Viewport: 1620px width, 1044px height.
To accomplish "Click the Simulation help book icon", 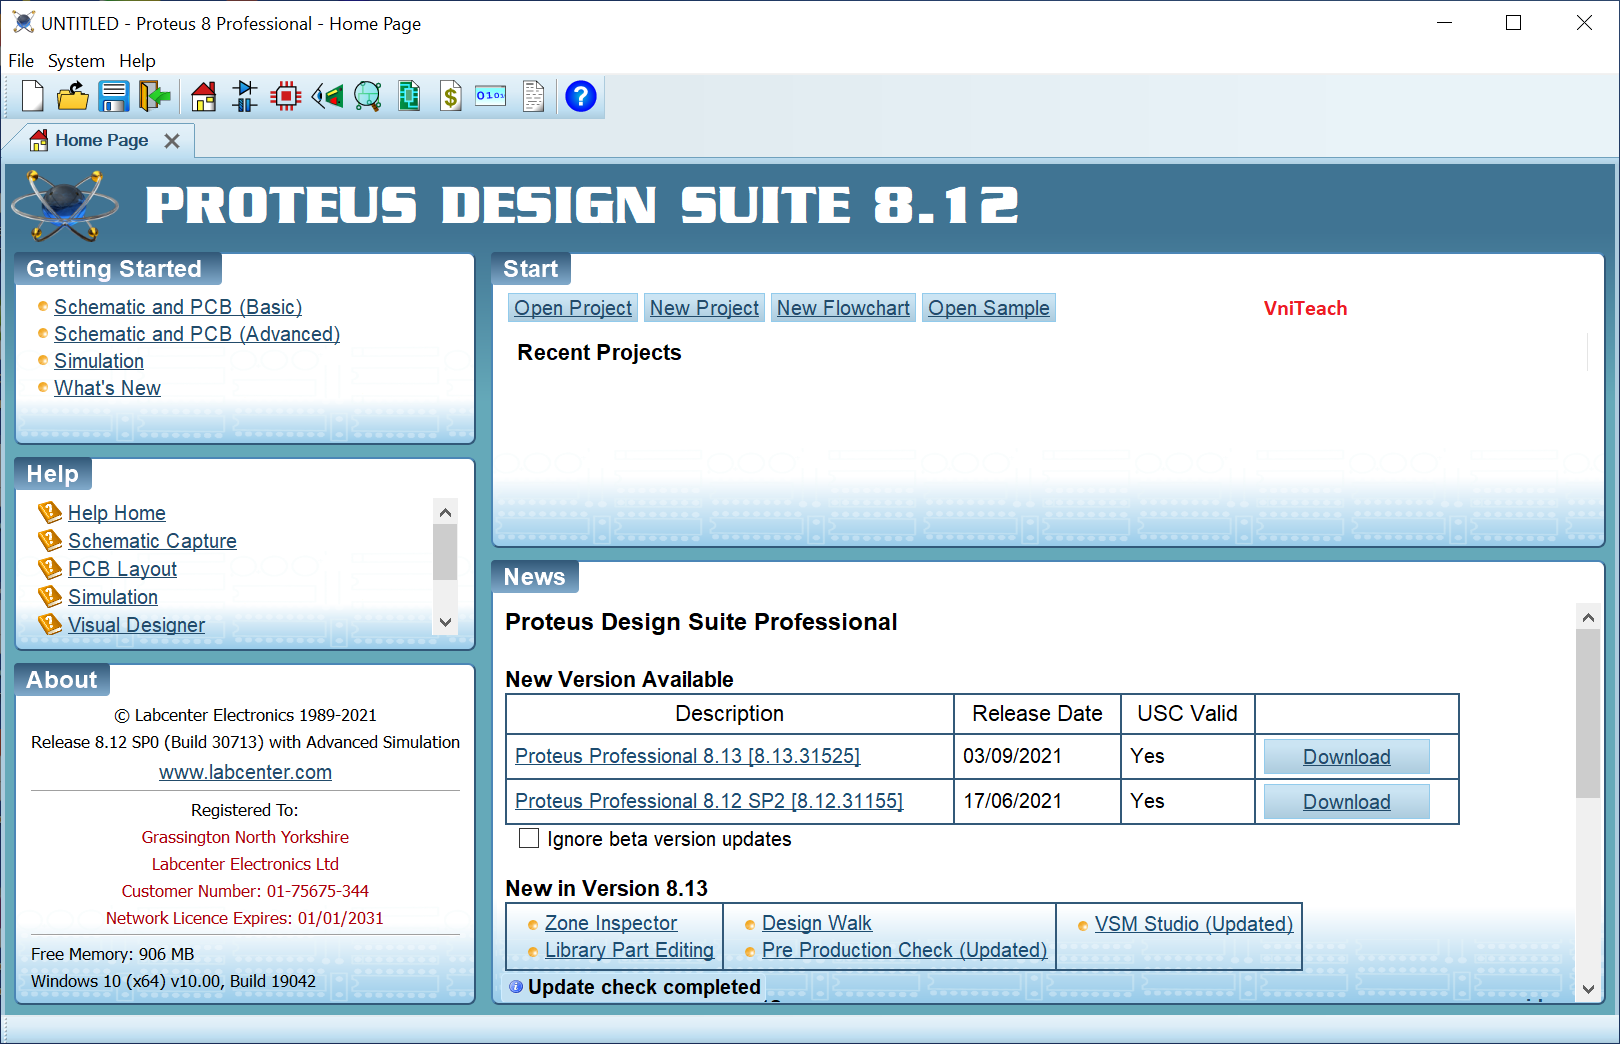I will click(50, 597).
